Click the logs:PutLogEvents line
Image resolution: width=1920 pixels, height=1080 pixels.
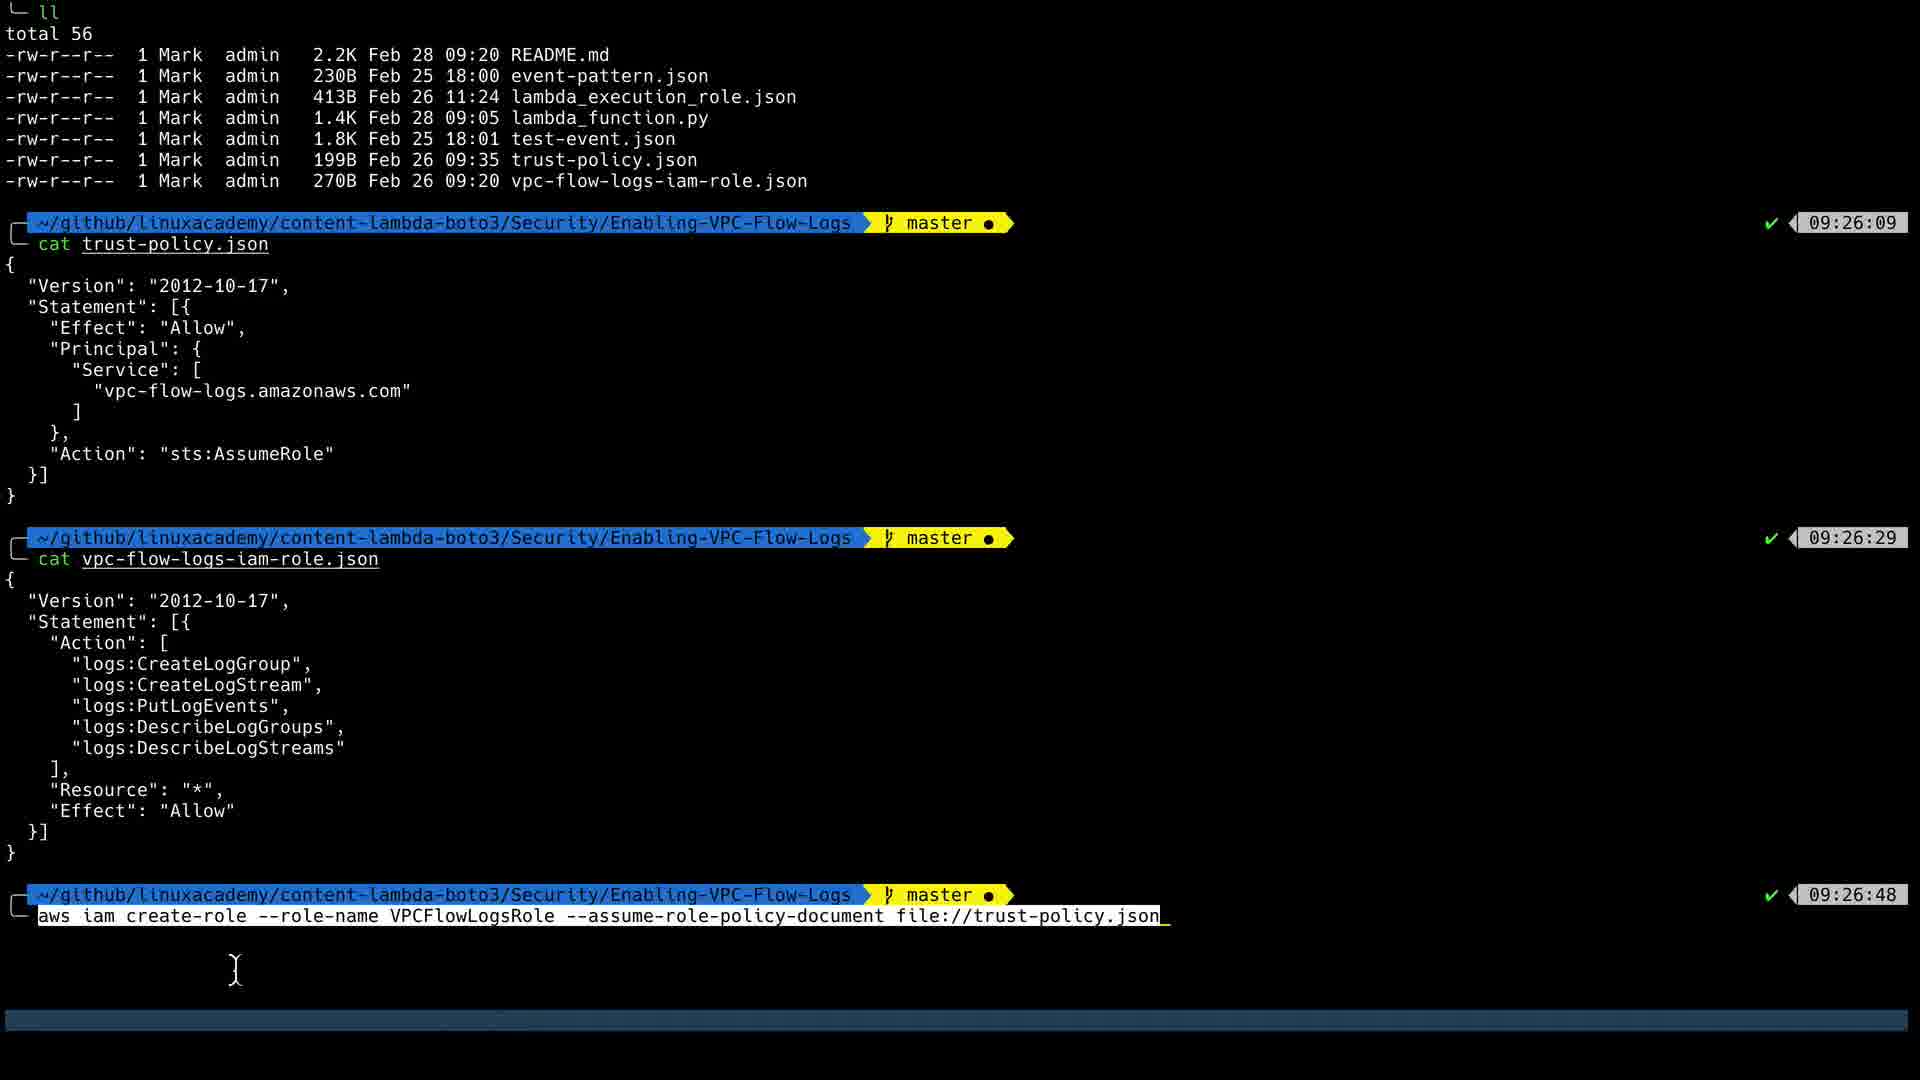[x=180, y=706]
